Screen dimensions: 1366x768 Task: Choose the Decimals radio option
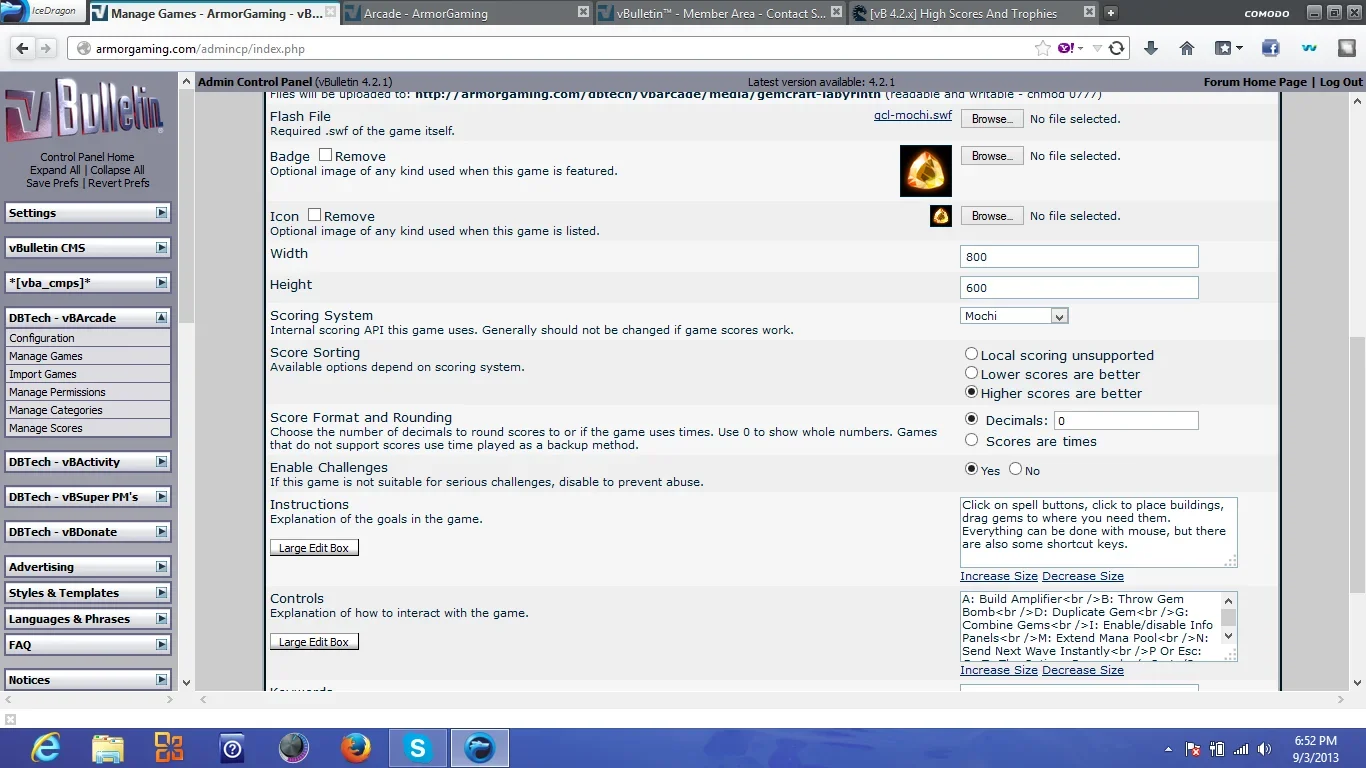click(x=971, y=419)
